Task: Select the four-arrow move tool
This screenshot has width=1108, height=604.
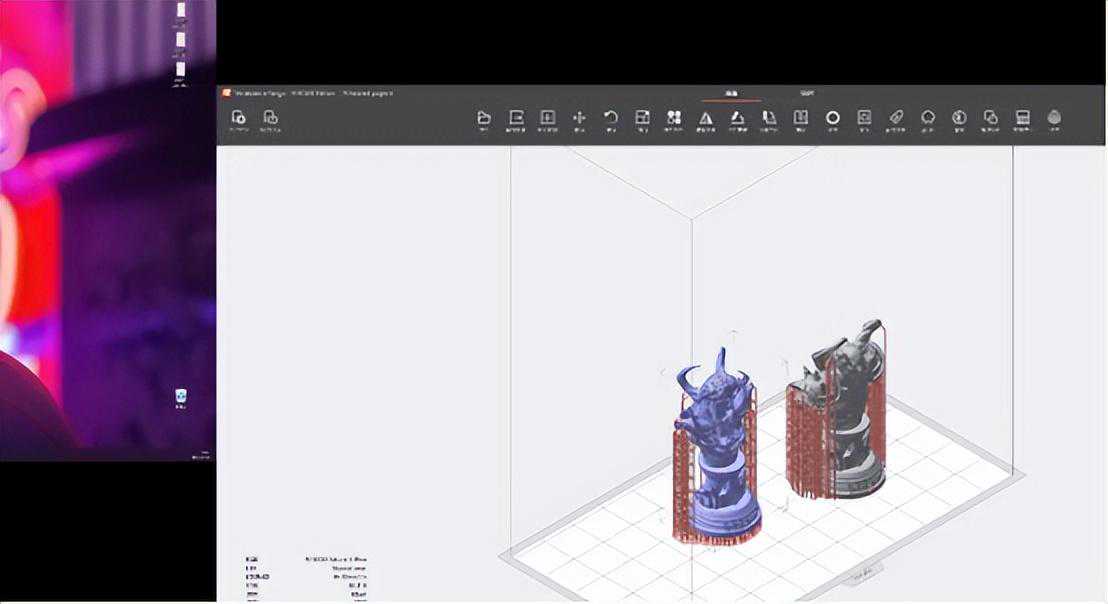Action: [579, 118]
